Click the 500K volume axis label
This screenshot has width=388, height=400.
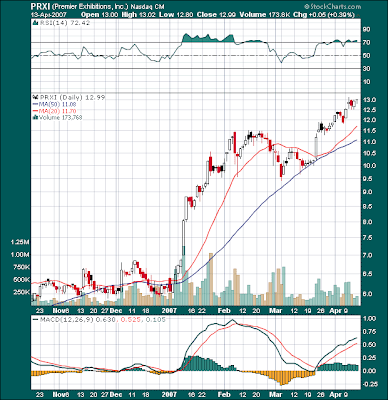coord(22,280)
